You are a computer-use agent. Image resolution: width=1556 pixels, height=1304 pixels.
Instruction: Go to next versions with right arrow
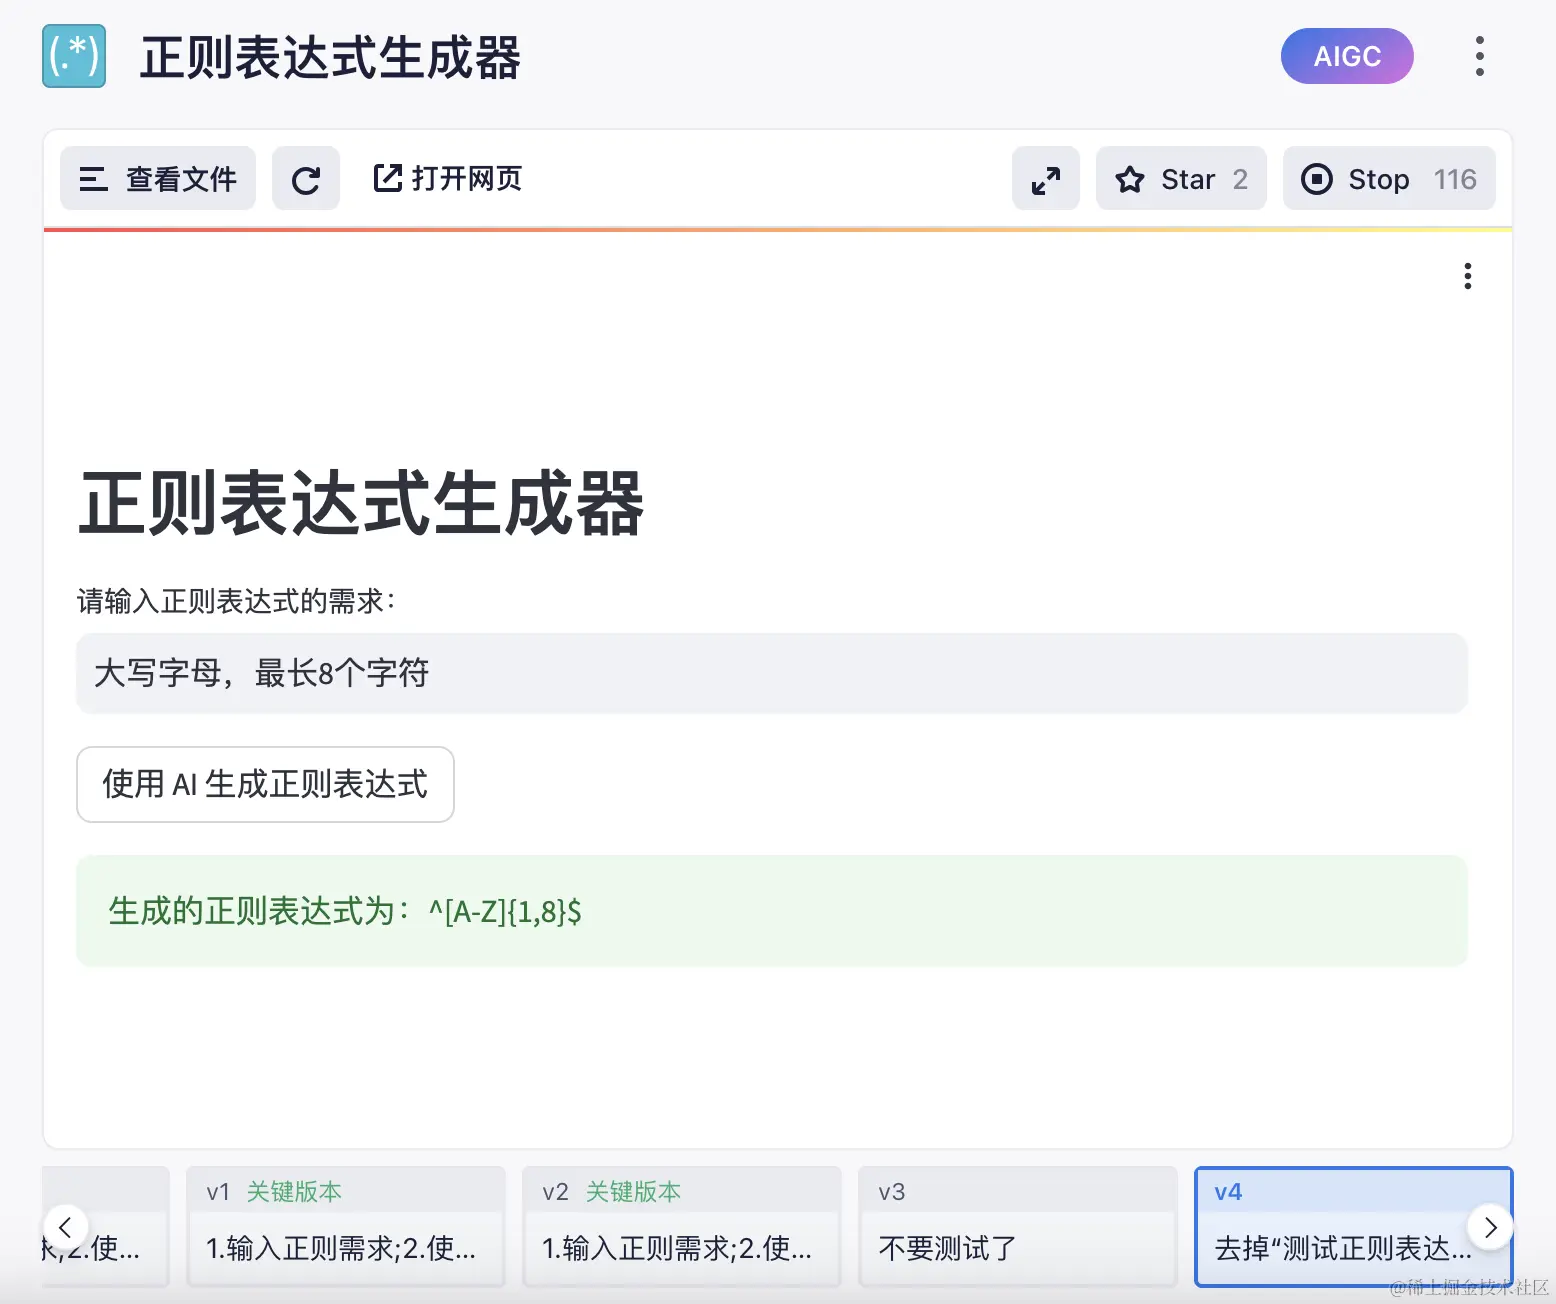tap(1490, 1227)
